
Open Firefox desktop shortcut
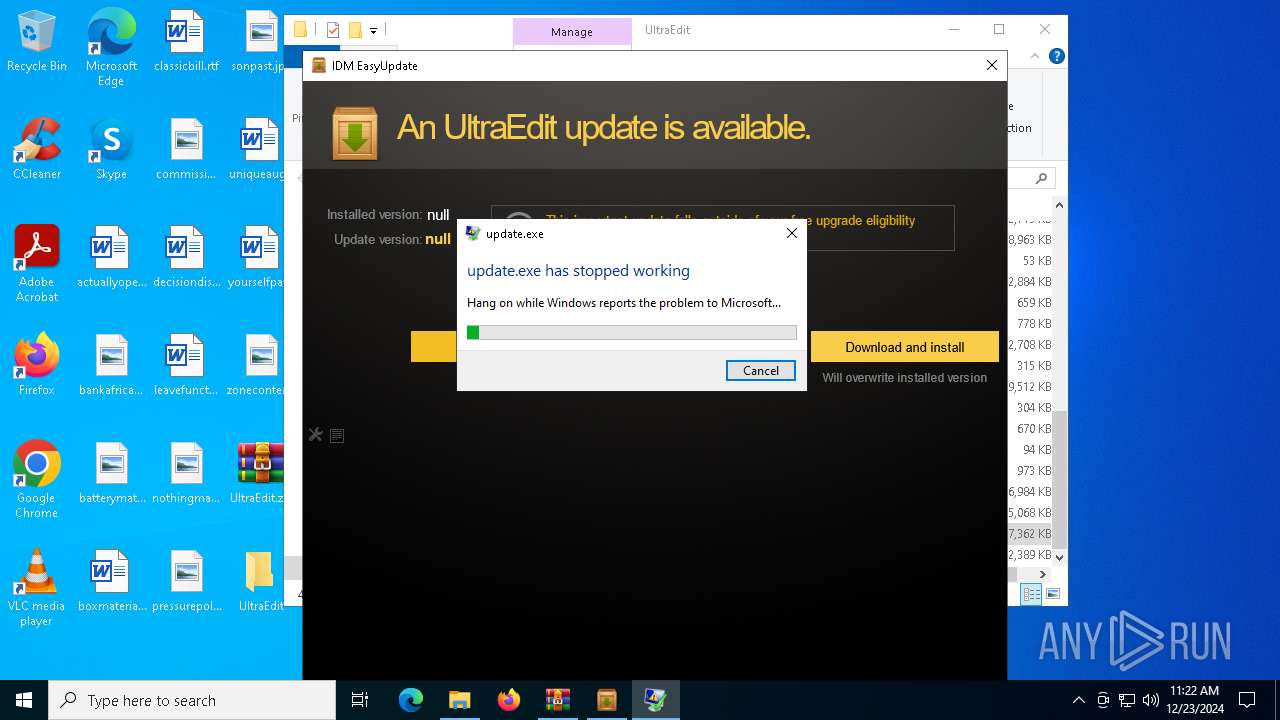37,366
